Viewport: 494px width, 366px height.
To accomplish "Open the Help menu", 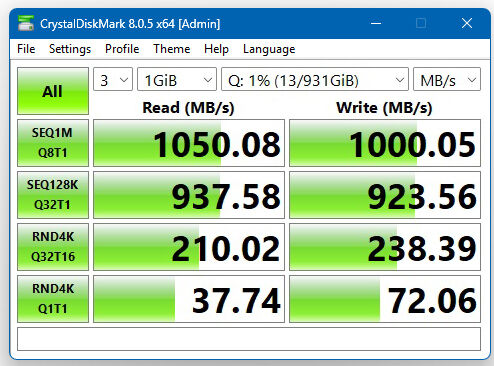I will coord(216,49).
